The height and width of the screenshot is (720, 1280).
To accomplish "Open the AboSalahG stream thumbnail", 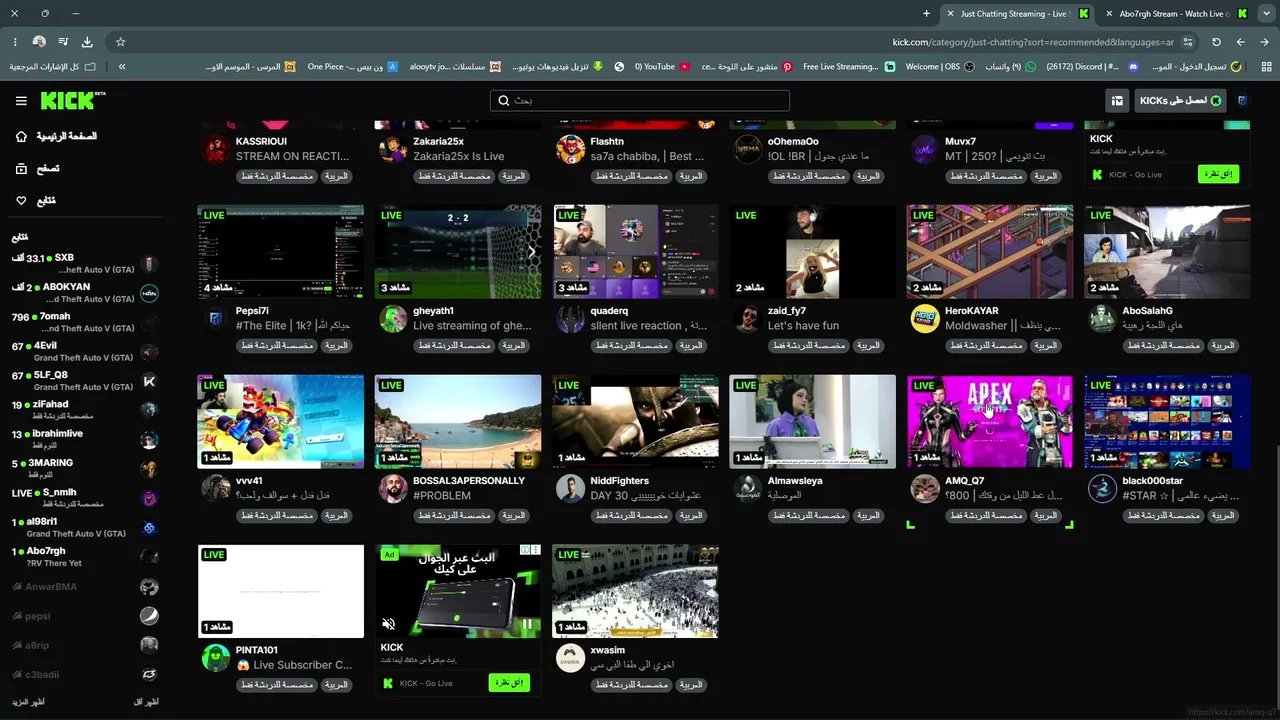I will pyautogui.click(x=1167, y=252).
